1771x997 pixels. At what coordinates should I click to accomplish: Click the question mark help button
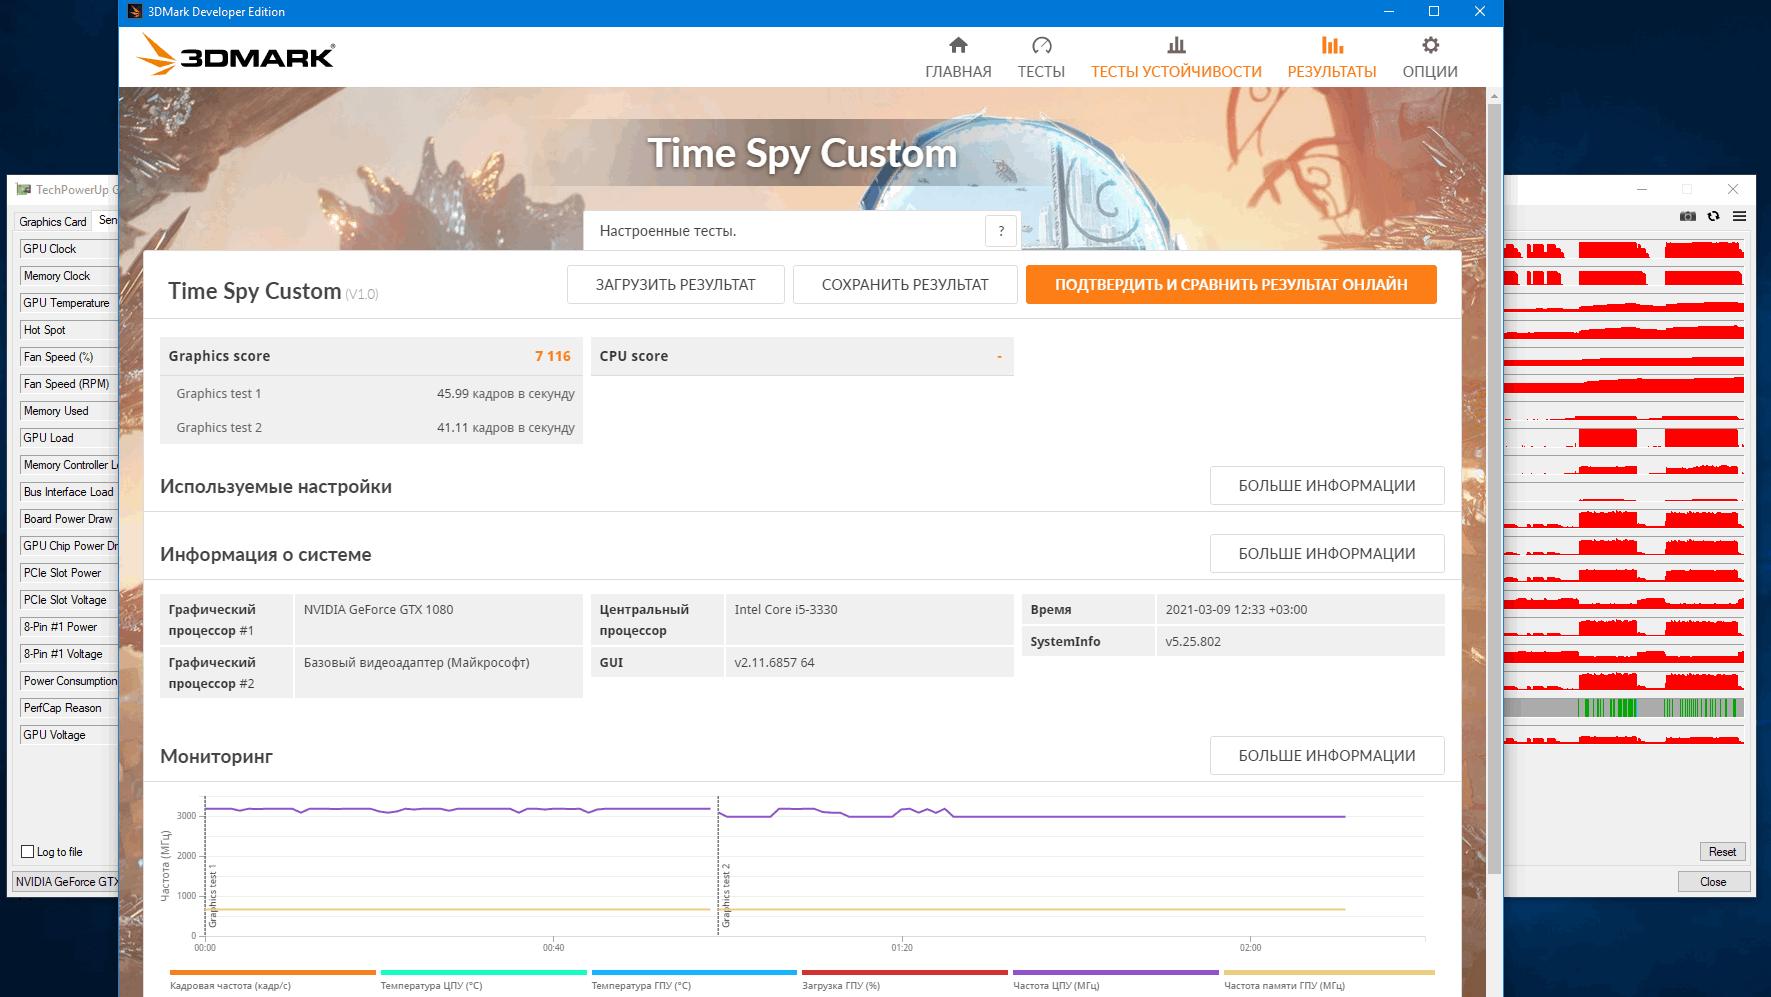coord(1001,231)
